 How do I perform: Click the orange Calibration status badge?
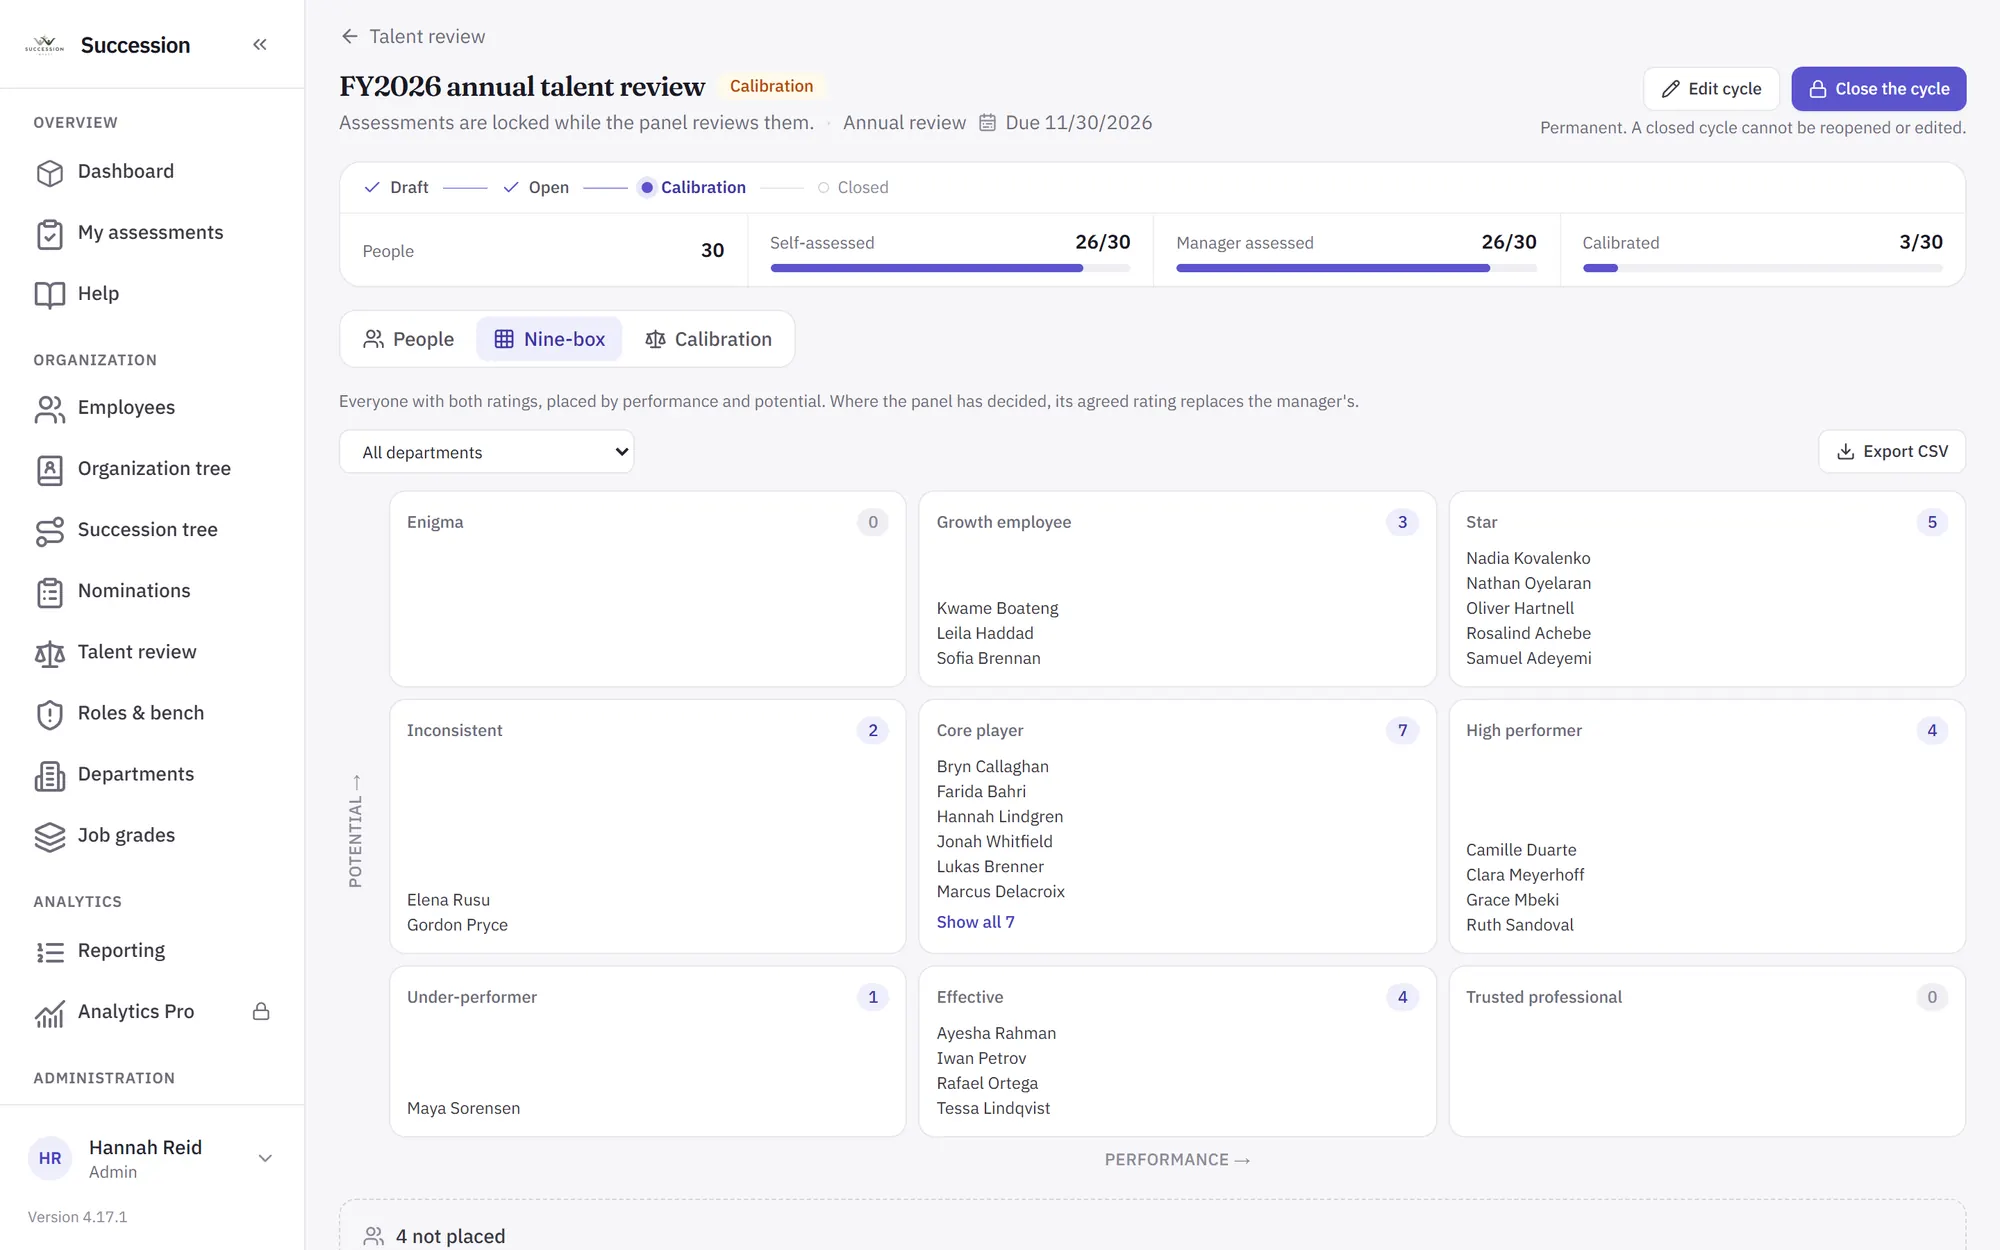pyautogui.click(x=771, y=86)
